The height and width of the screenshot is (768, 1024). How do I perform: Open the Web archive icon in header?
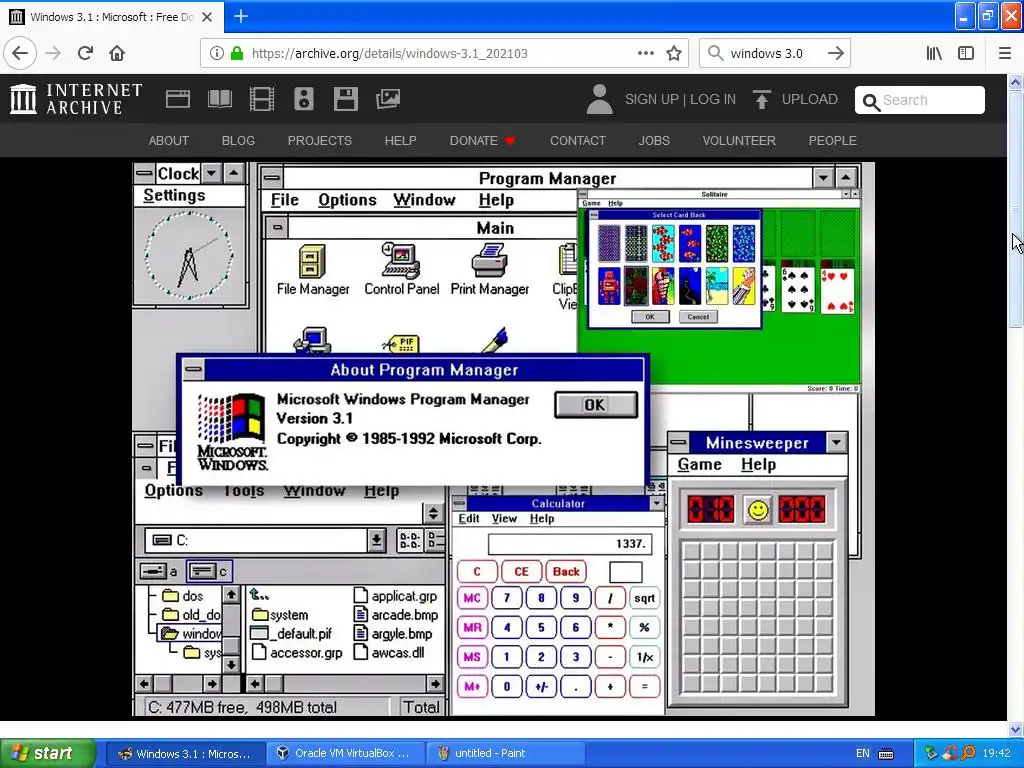pyautogui.click(x=178, y=99)
